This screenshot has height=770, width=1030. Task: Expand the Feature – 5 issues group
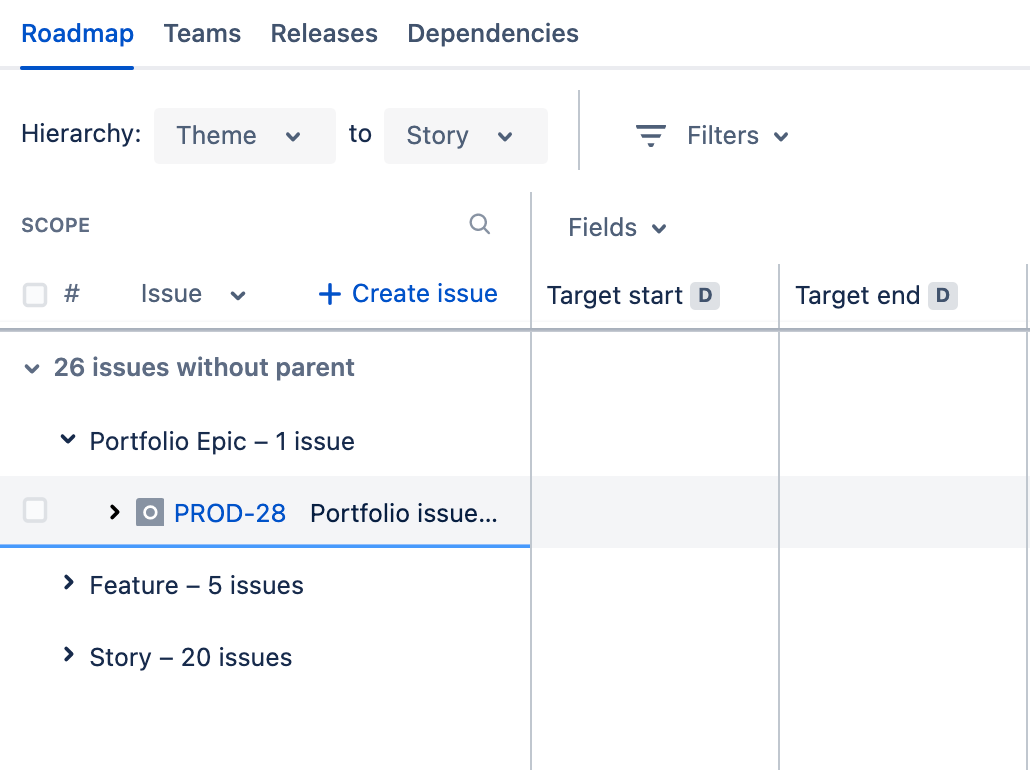coord(68,583)
